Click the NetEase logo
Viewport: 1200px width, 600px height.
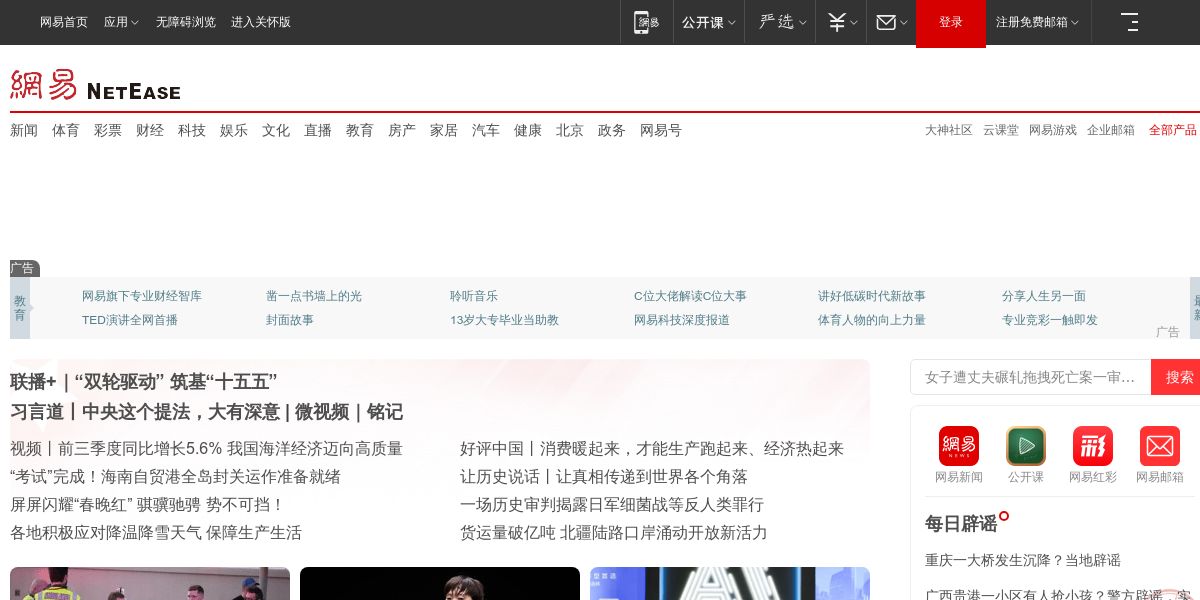point(95,85)
